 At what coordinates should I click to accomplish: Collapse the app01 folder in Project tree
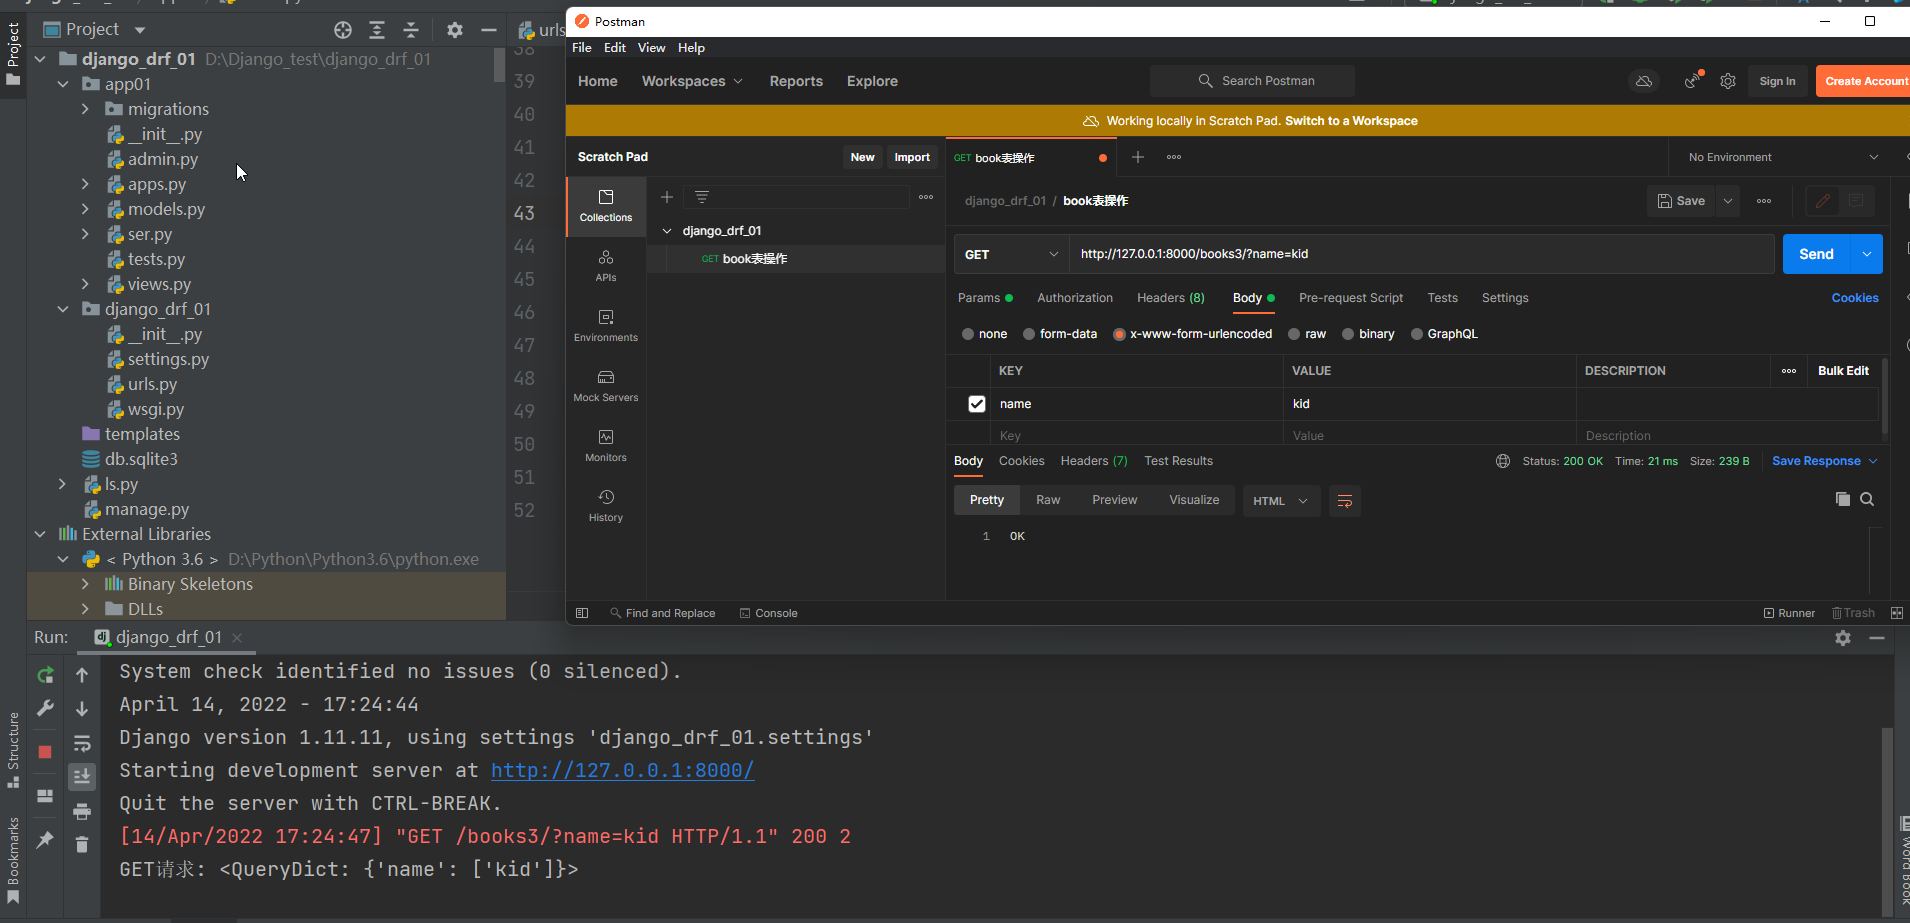point(63,84)
